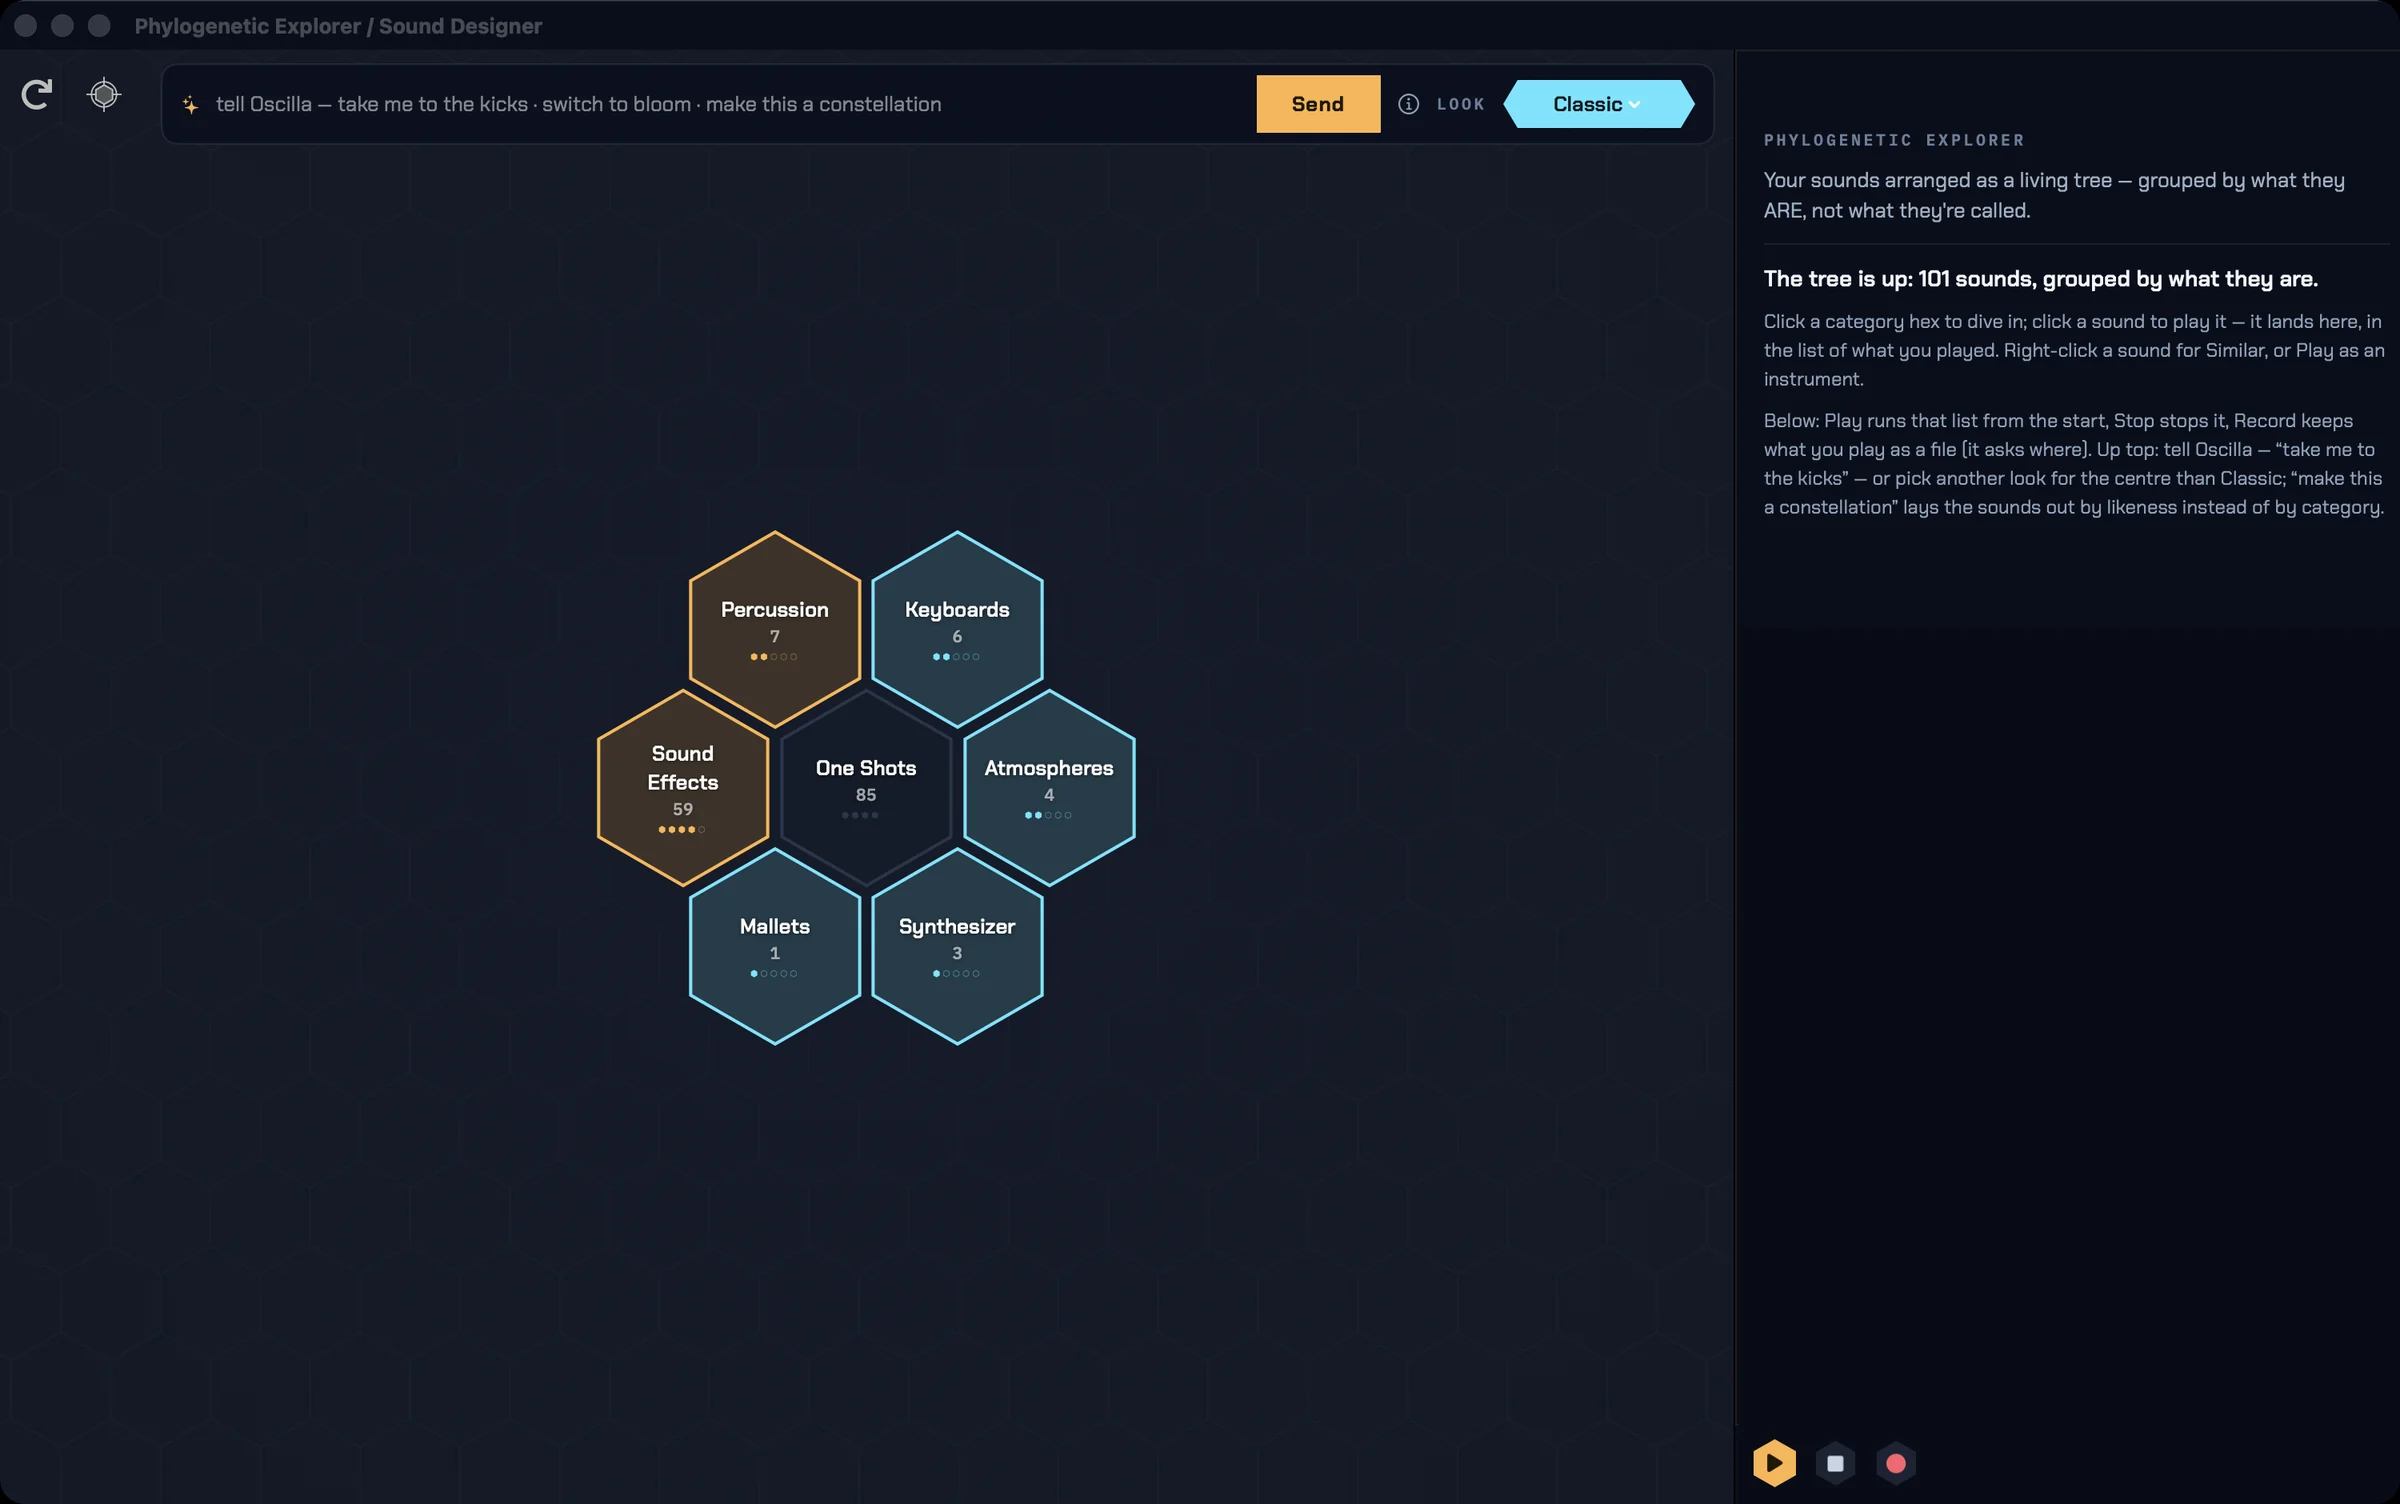Click the info icon next to LOOK
This screenshot has width=2400, height=1504.
tap(1408, 104)
